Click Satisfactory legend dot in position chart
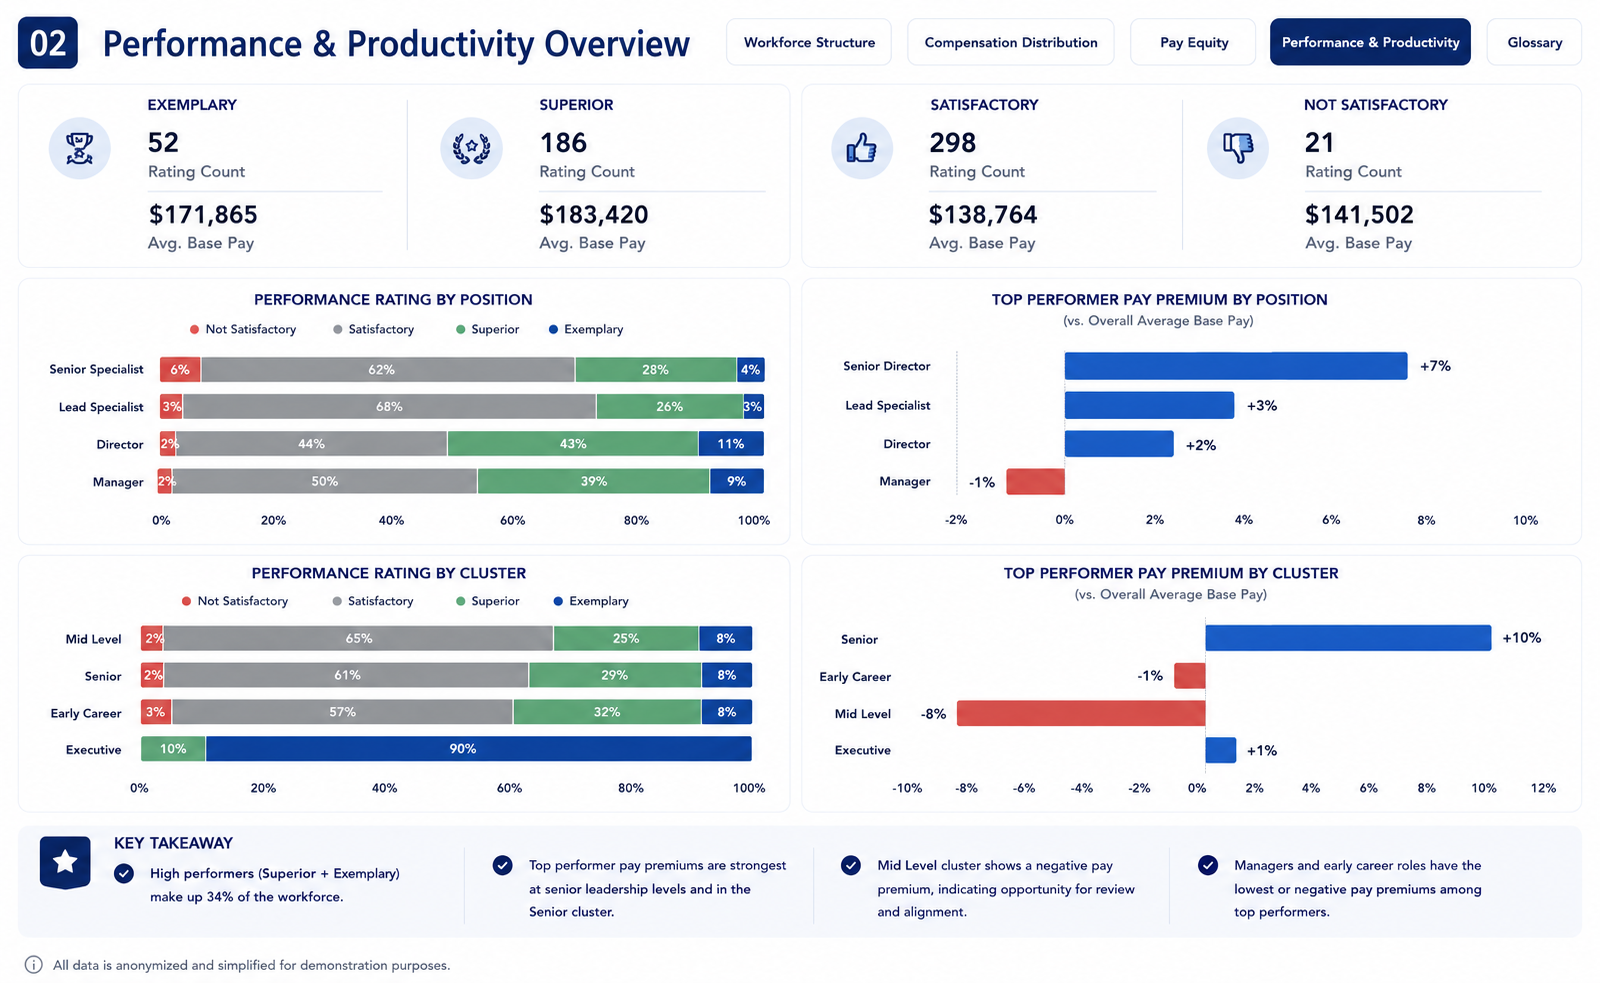The image size is (1600, 983). click(x=338, y=330)
